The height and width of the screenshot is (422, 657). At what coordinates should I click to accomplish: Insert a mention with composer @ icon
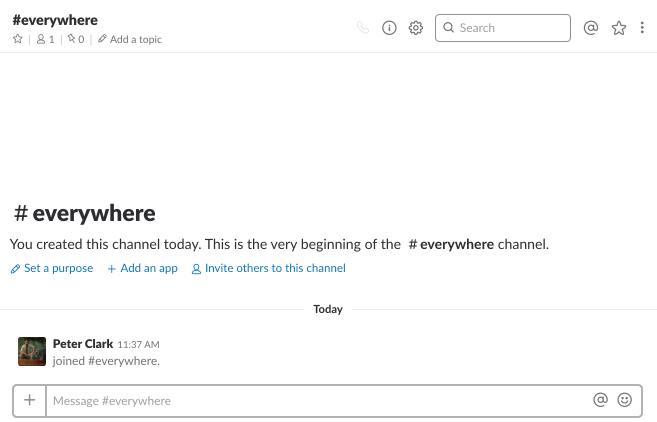tap(600, 400)
